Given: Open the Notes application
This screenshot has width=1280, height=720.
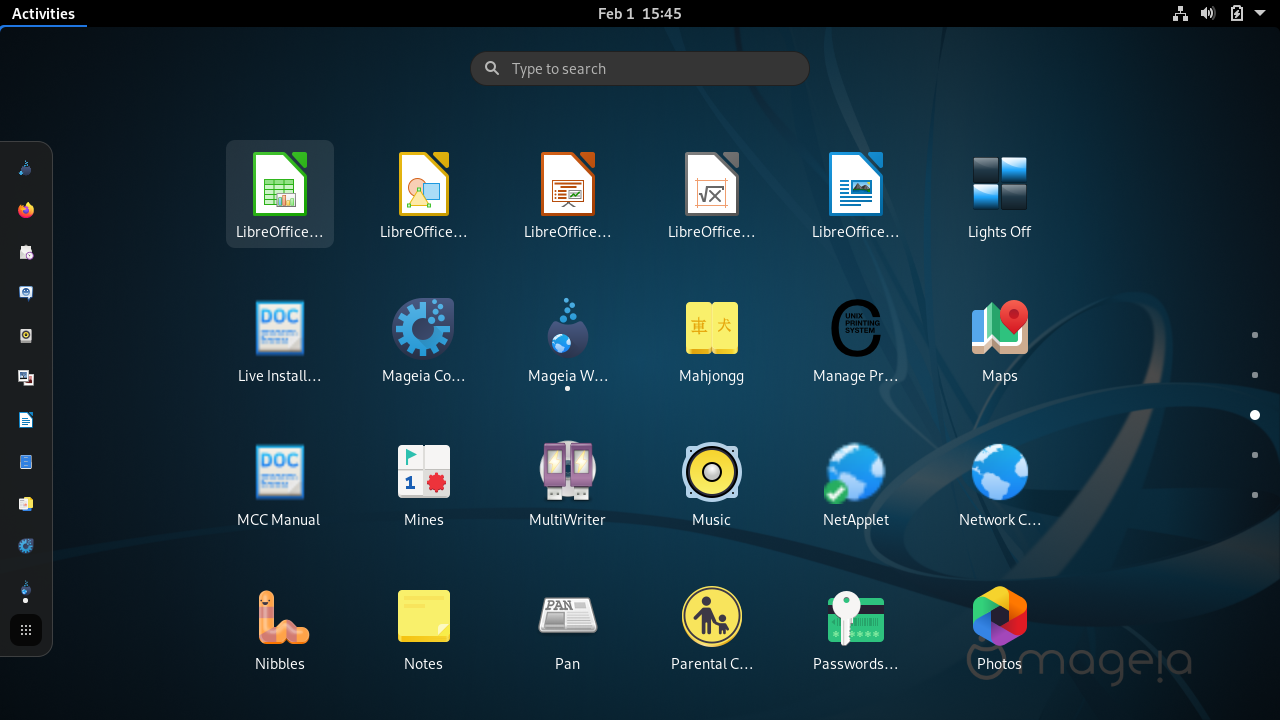Looking at the screenshot, I should point(424,626).
